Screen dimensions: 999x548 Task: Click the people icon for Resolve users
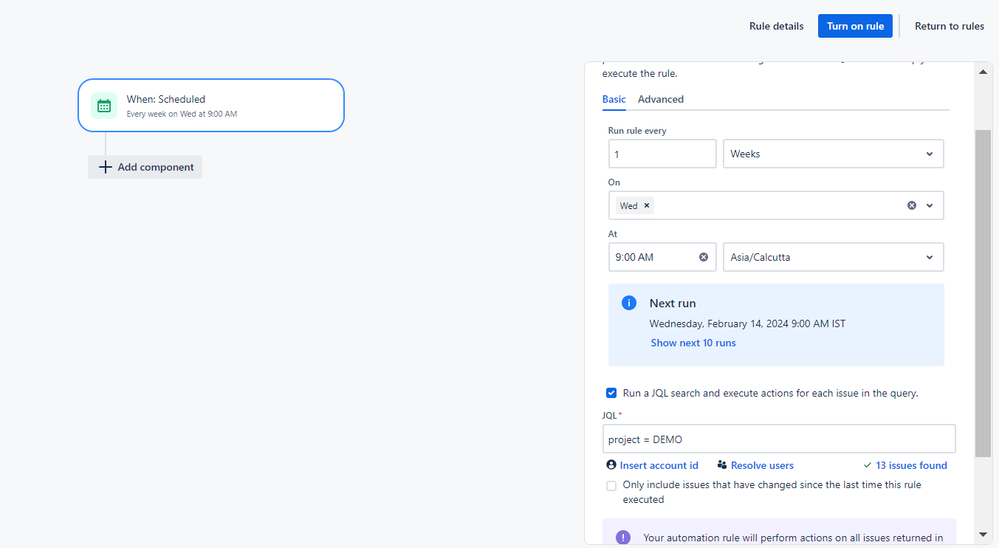pos(722,465)
